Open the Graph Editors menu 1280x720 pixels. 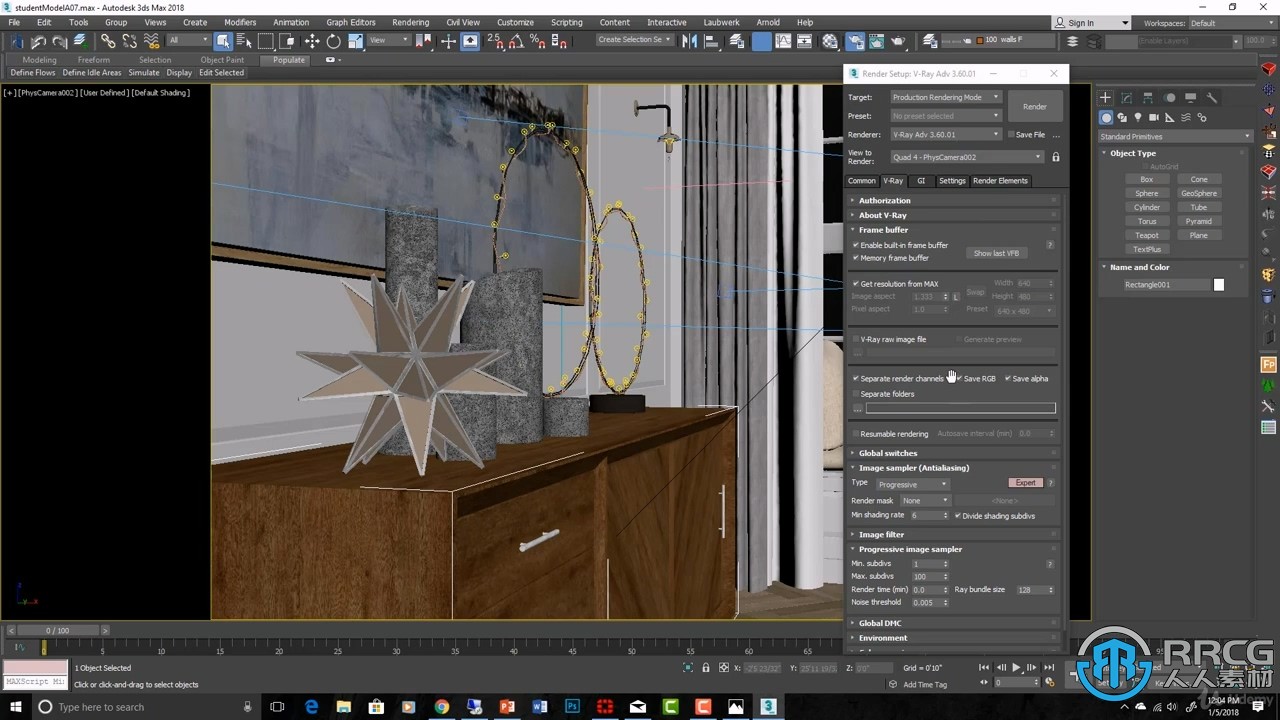point(351,22)
